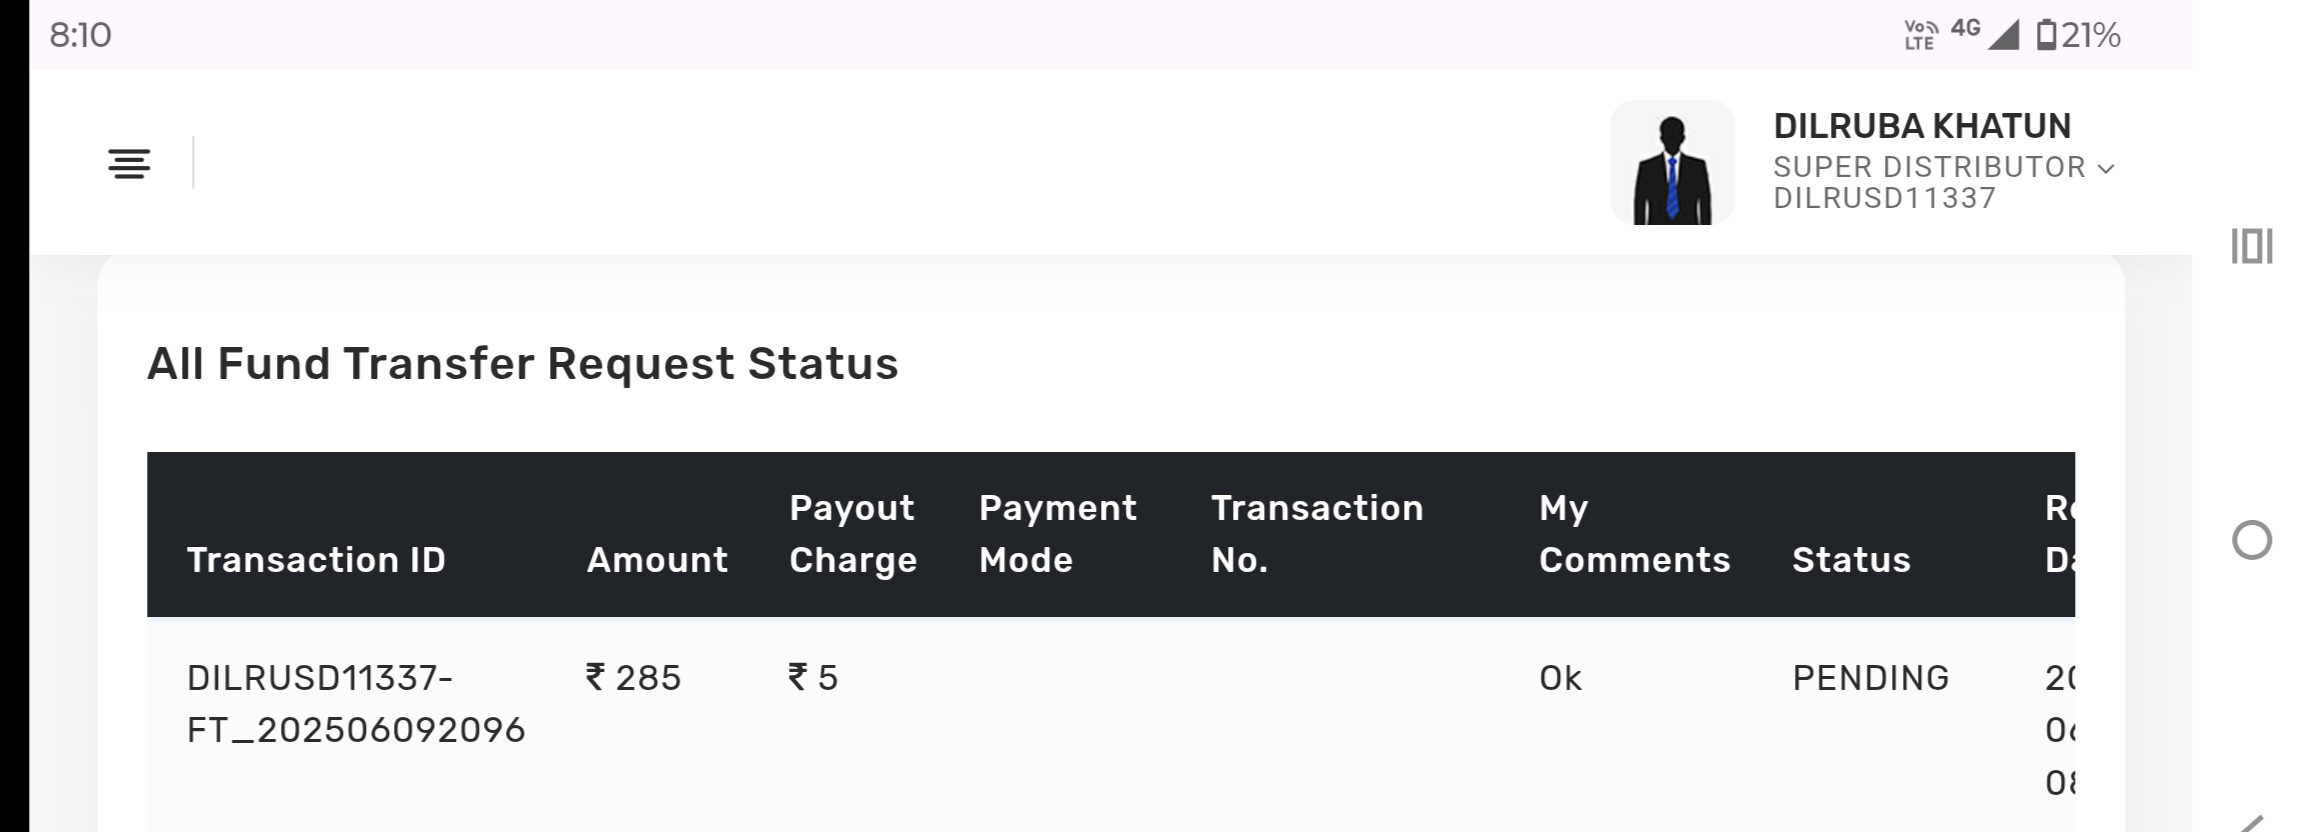Click the My Comments column header
Image resolution: width=2312 pixels, height=832 pixels.
[1634, 534]
